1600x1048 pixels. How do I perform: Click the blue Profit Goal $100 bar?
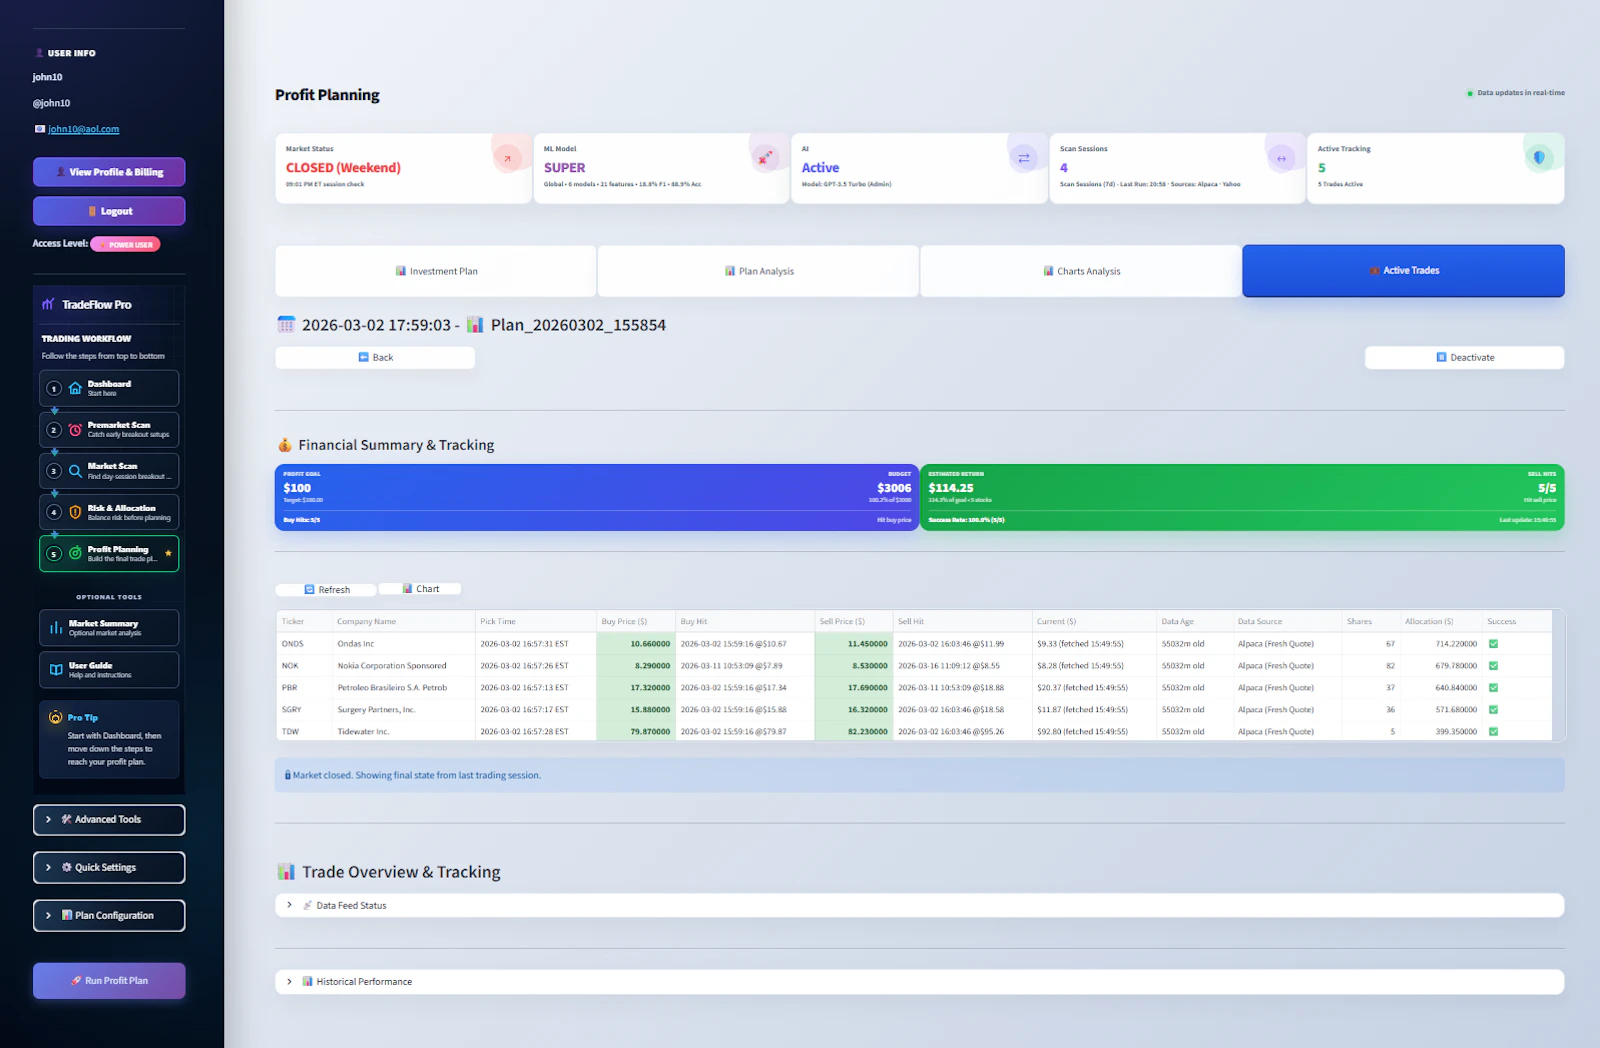pyautogui.click(x=597, y=497)
